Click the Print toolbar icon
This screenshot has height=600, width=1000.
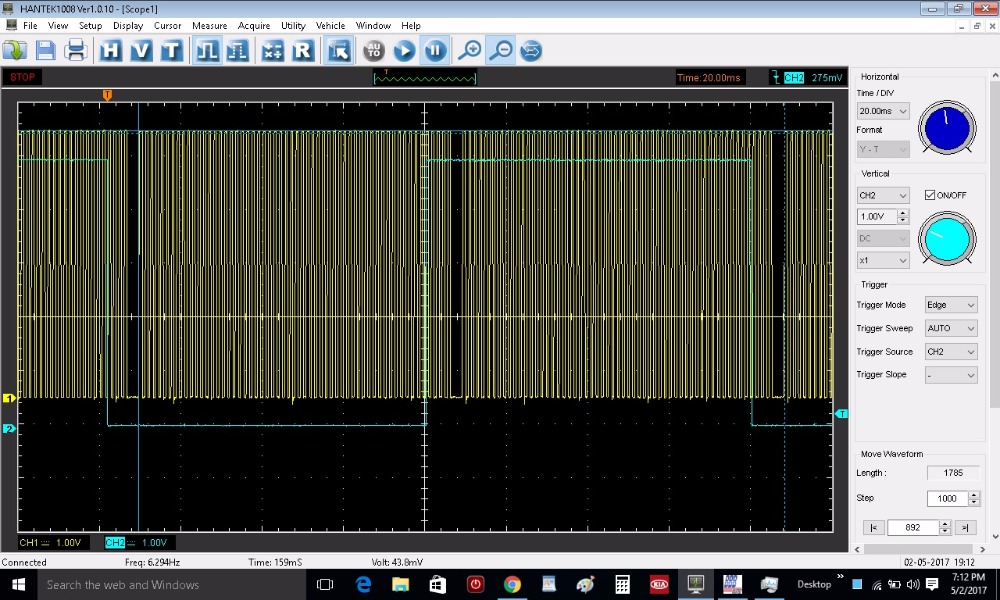pos(76,50)
